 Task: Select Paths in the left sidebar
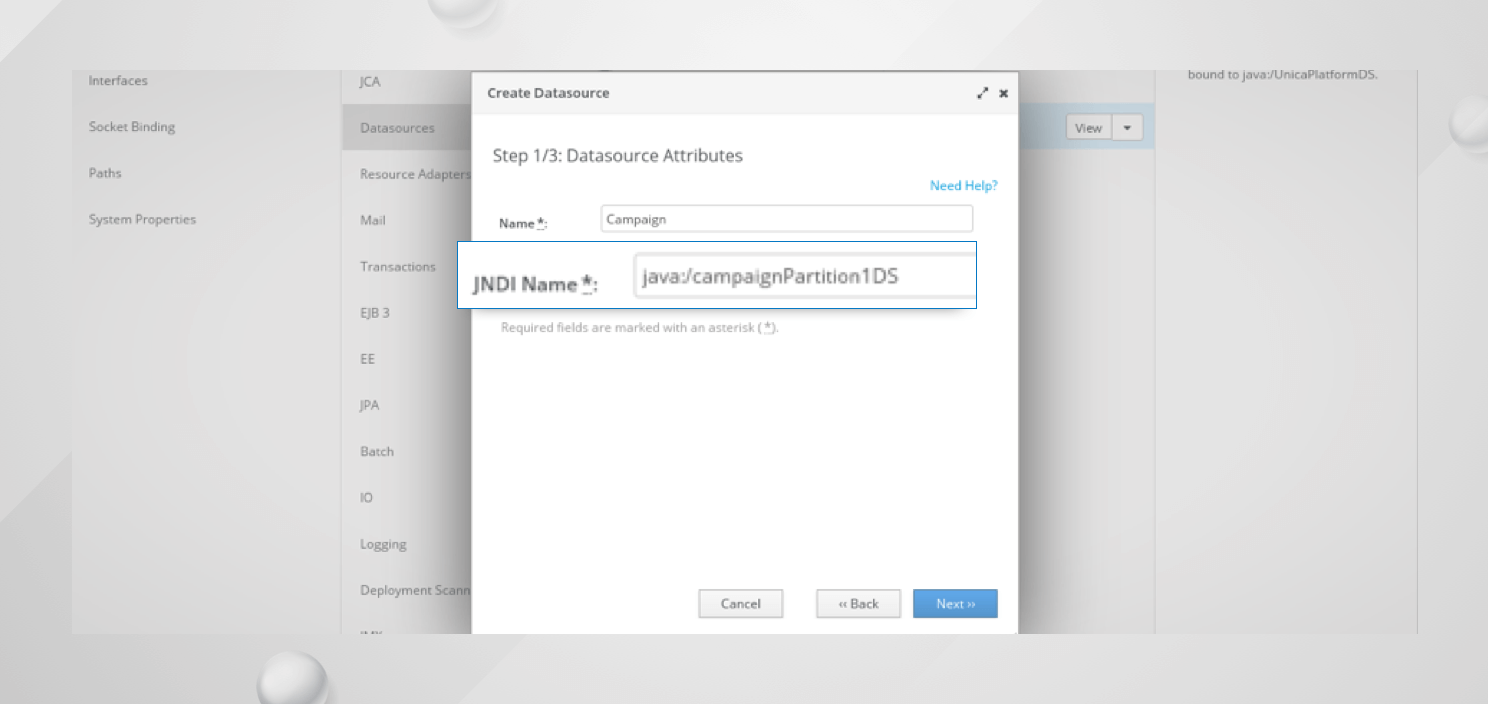click(105, 173)
